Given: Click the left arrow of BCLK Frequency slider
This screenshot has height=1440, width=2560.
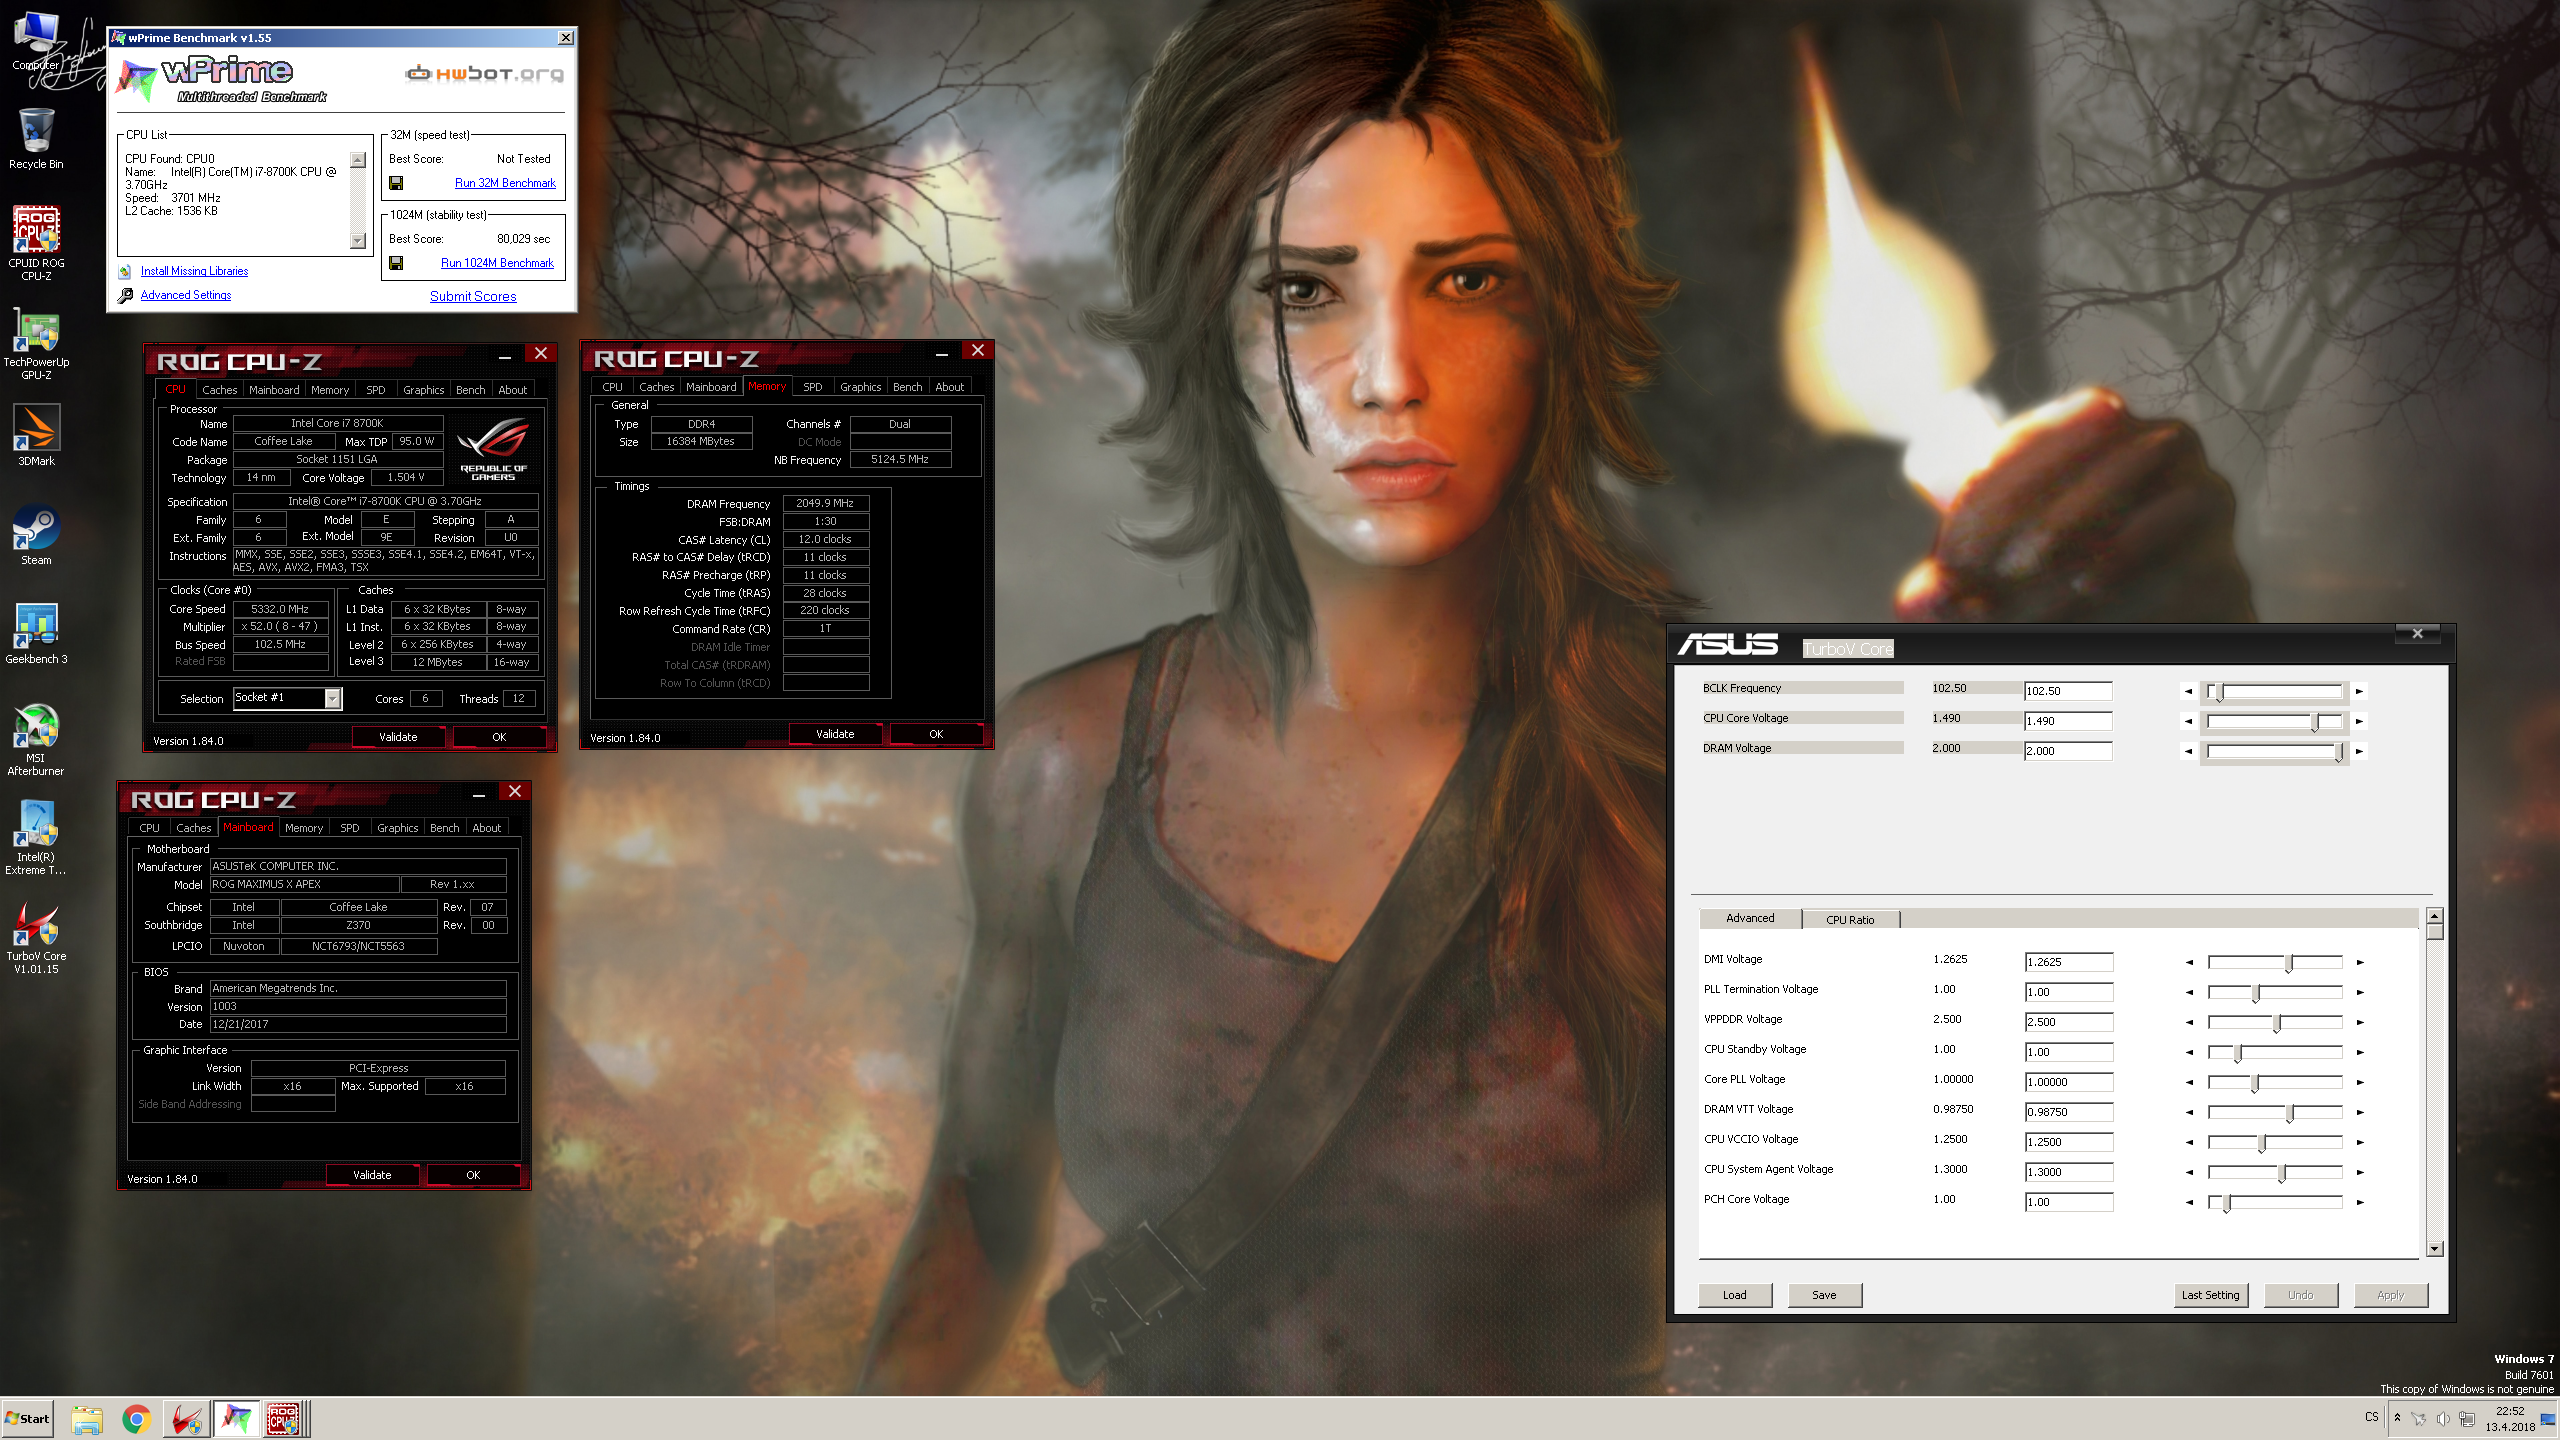Looking at the screenshot, I should pyautogui.click(x=2188, y=691).
